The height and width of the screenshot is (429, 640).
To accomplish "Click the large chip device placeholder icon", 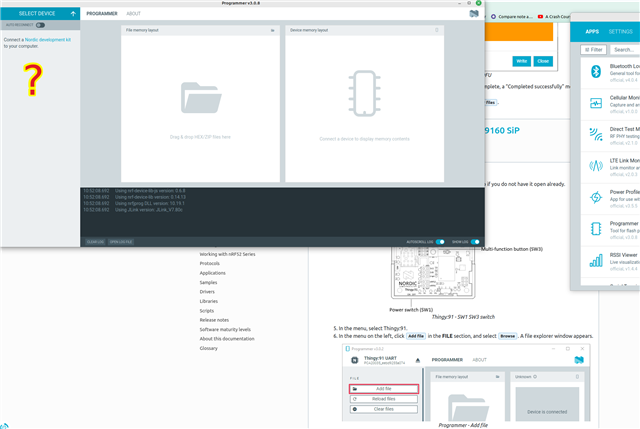I will (364, 93).
